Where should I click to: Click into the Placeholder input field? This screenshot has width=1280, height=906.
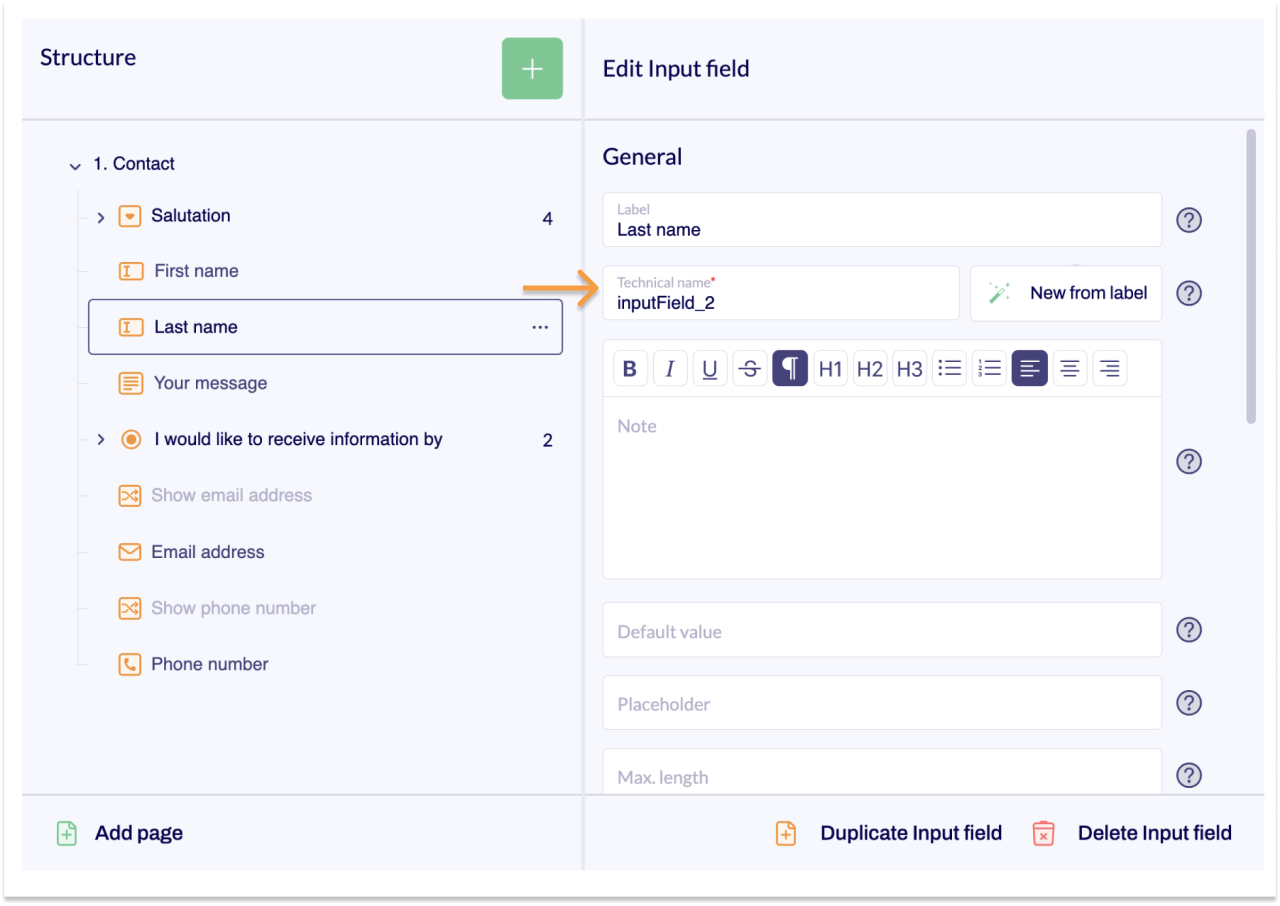click(x=882, y=703)
